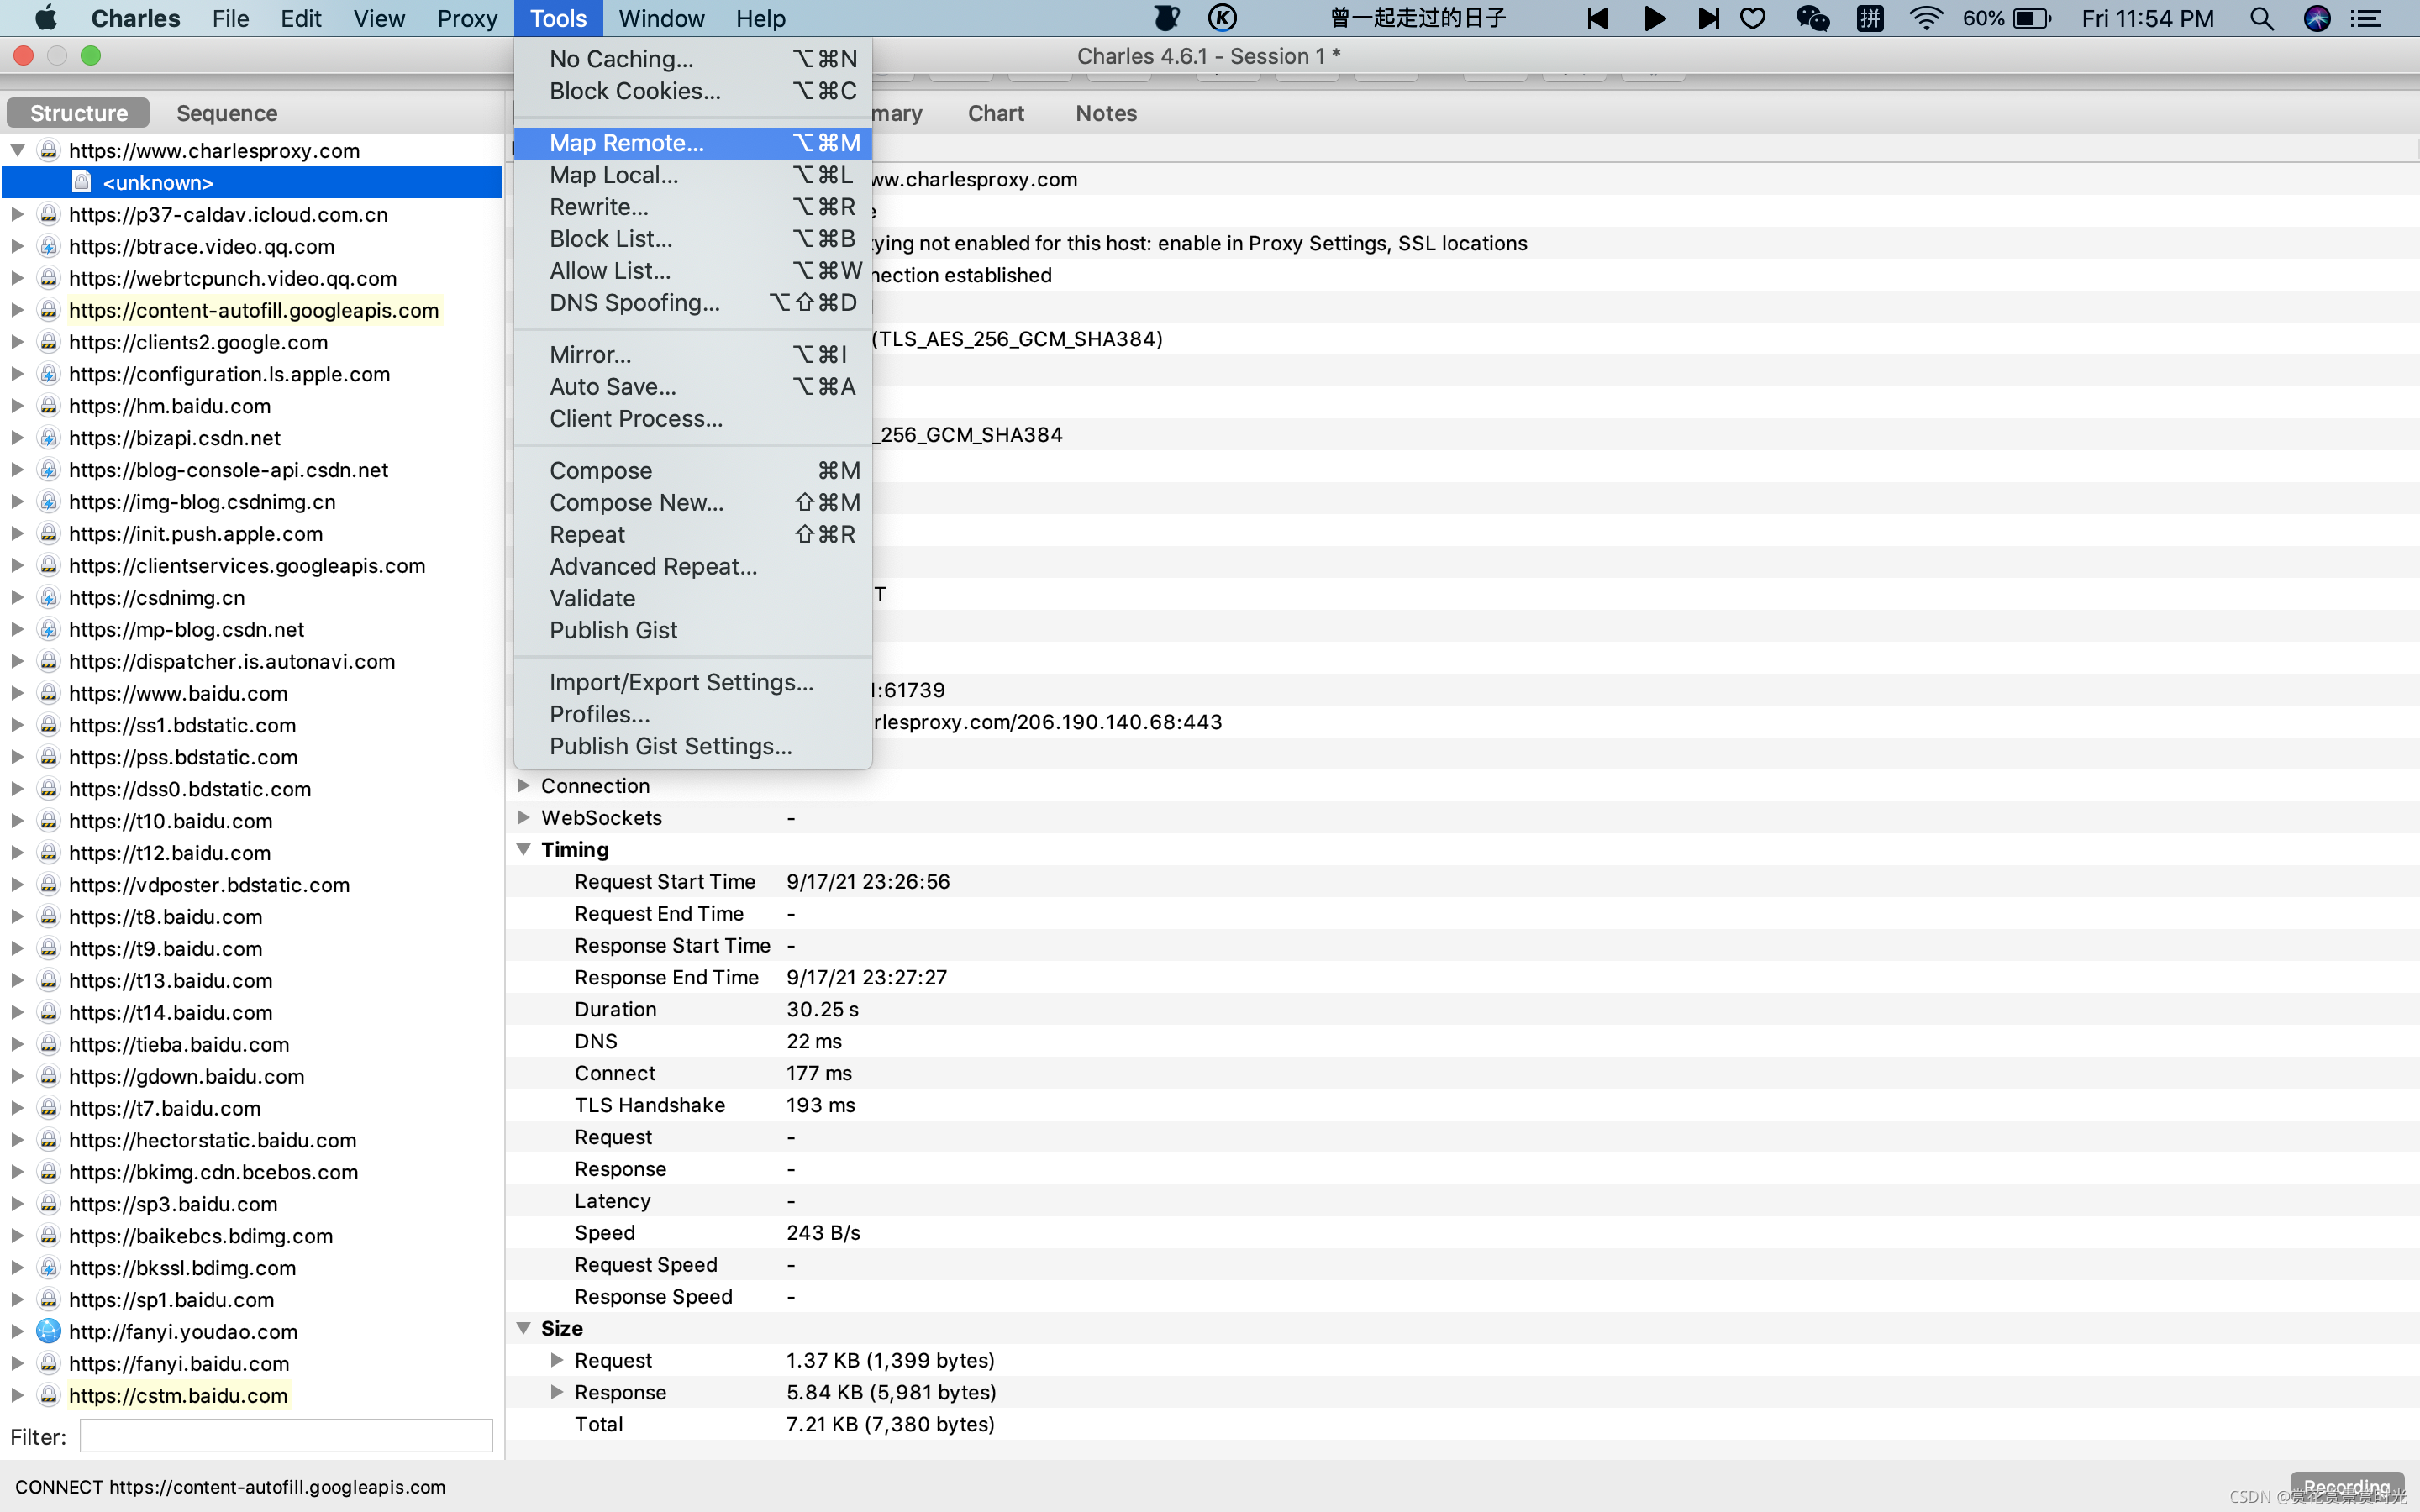
Task: Click the heart icon in menu bar
Action: (x=1753, y=18)
